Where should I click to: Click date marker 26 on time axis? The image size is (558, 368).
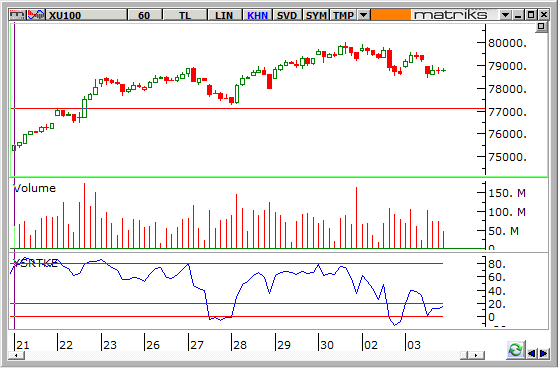[153, 345]
